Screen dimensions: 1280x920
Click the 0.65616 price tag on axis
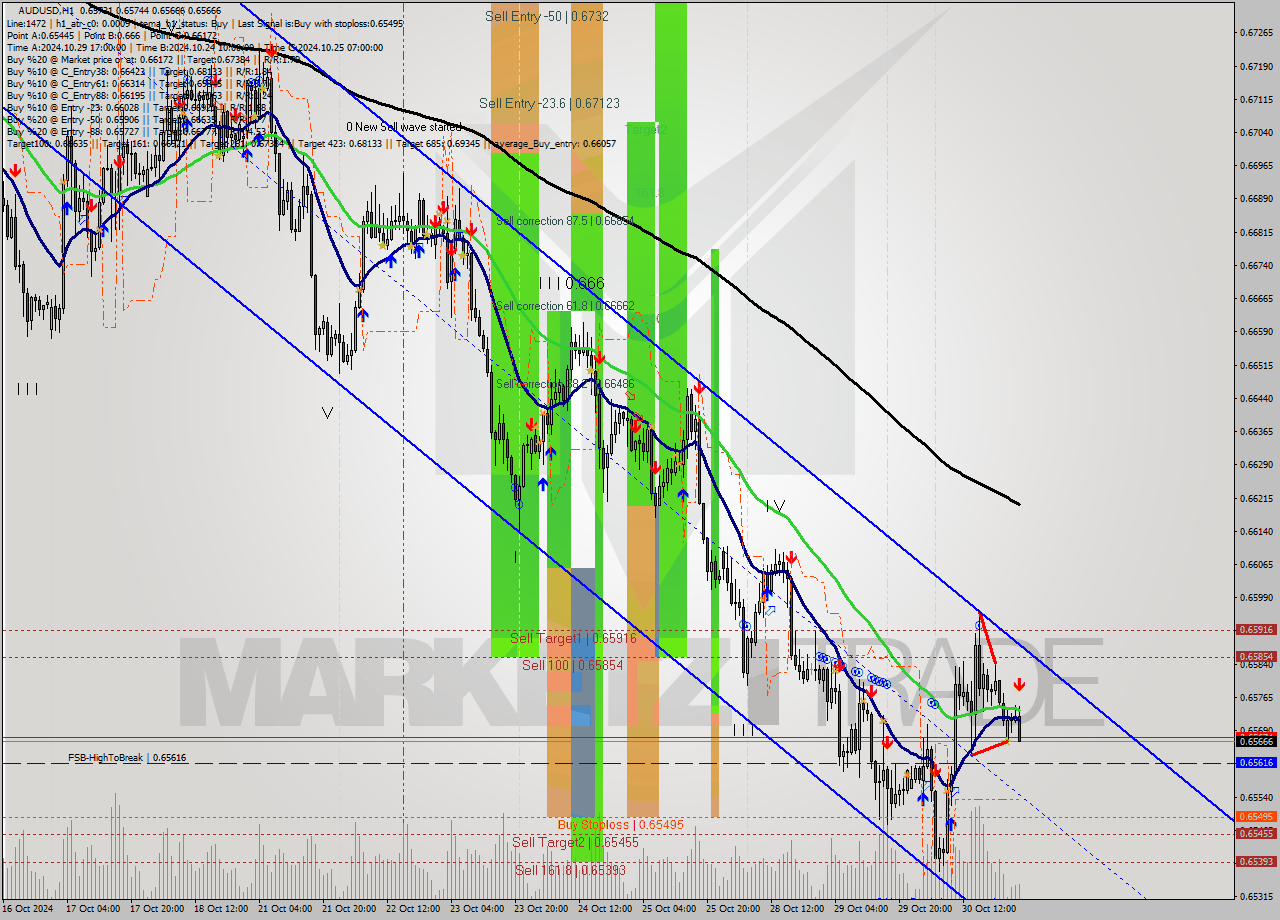(x=1256, y=763)
